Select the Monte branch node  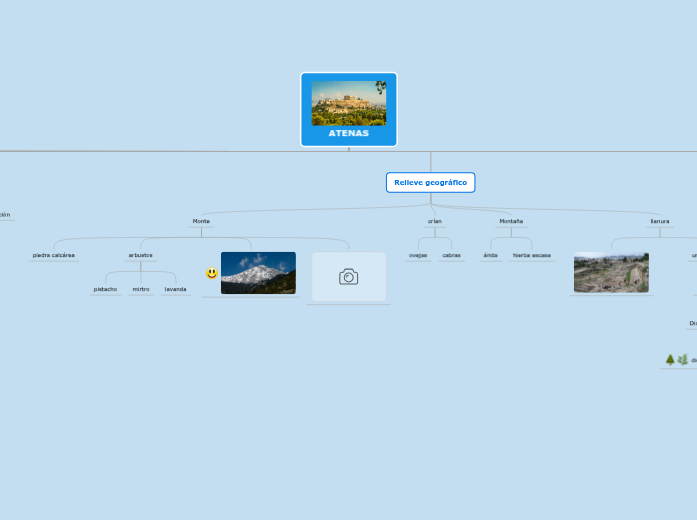click(x=201, y=221)
